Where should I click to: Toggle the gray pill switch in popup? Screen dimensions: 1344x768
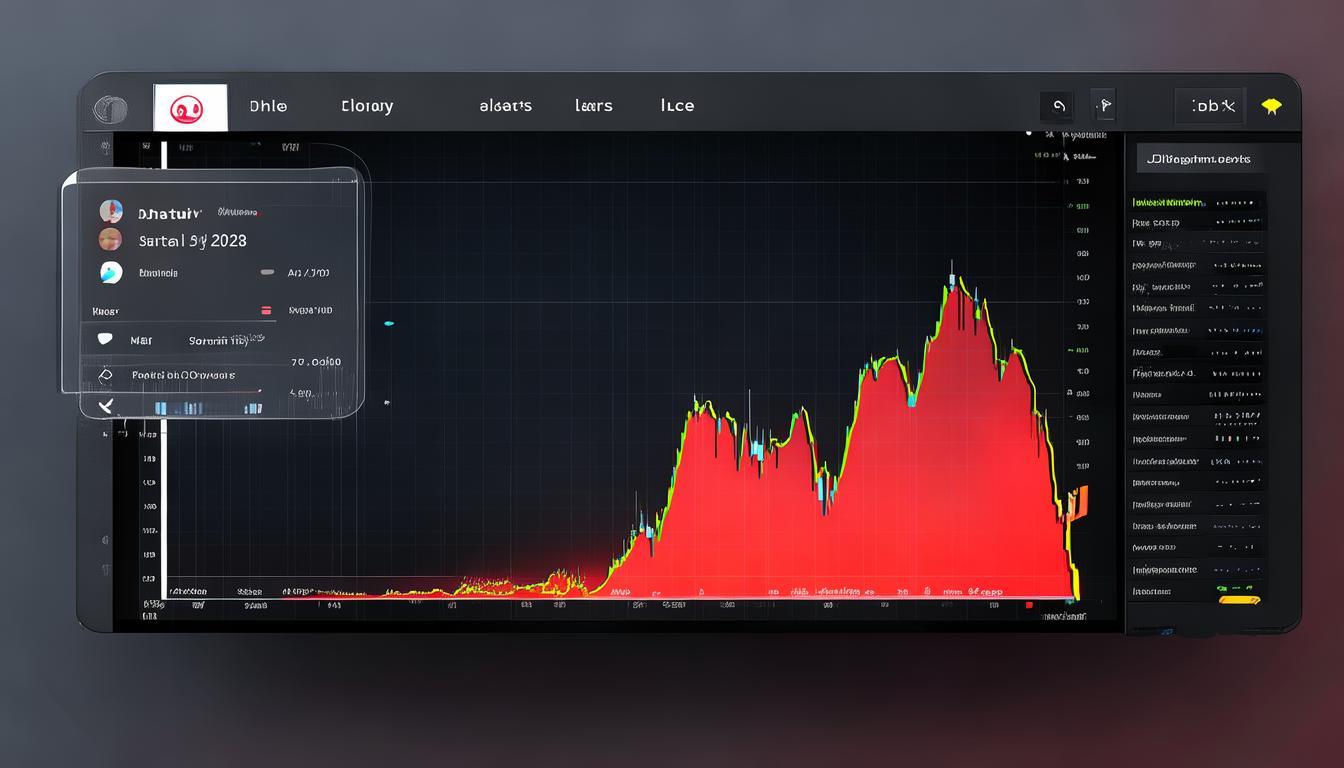click(x=267, y=272)
